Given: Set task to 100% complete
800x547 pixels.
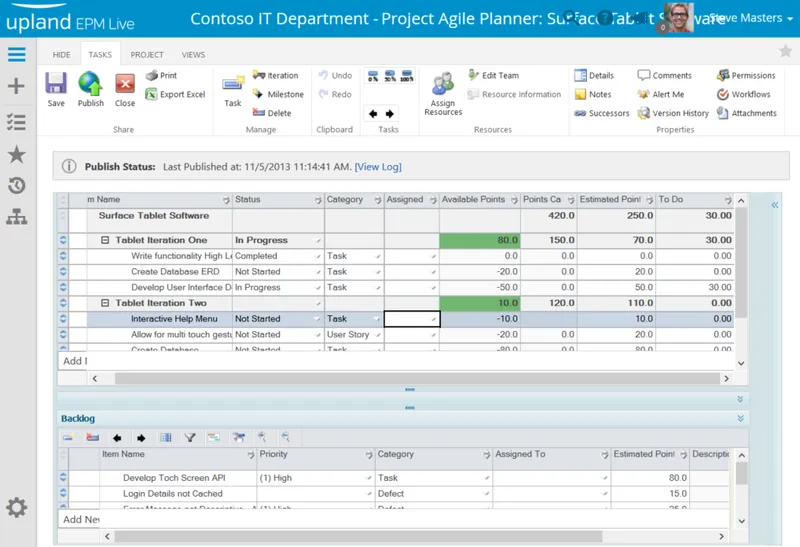Looking at the screenshot, I should click(x=407, y=76).
